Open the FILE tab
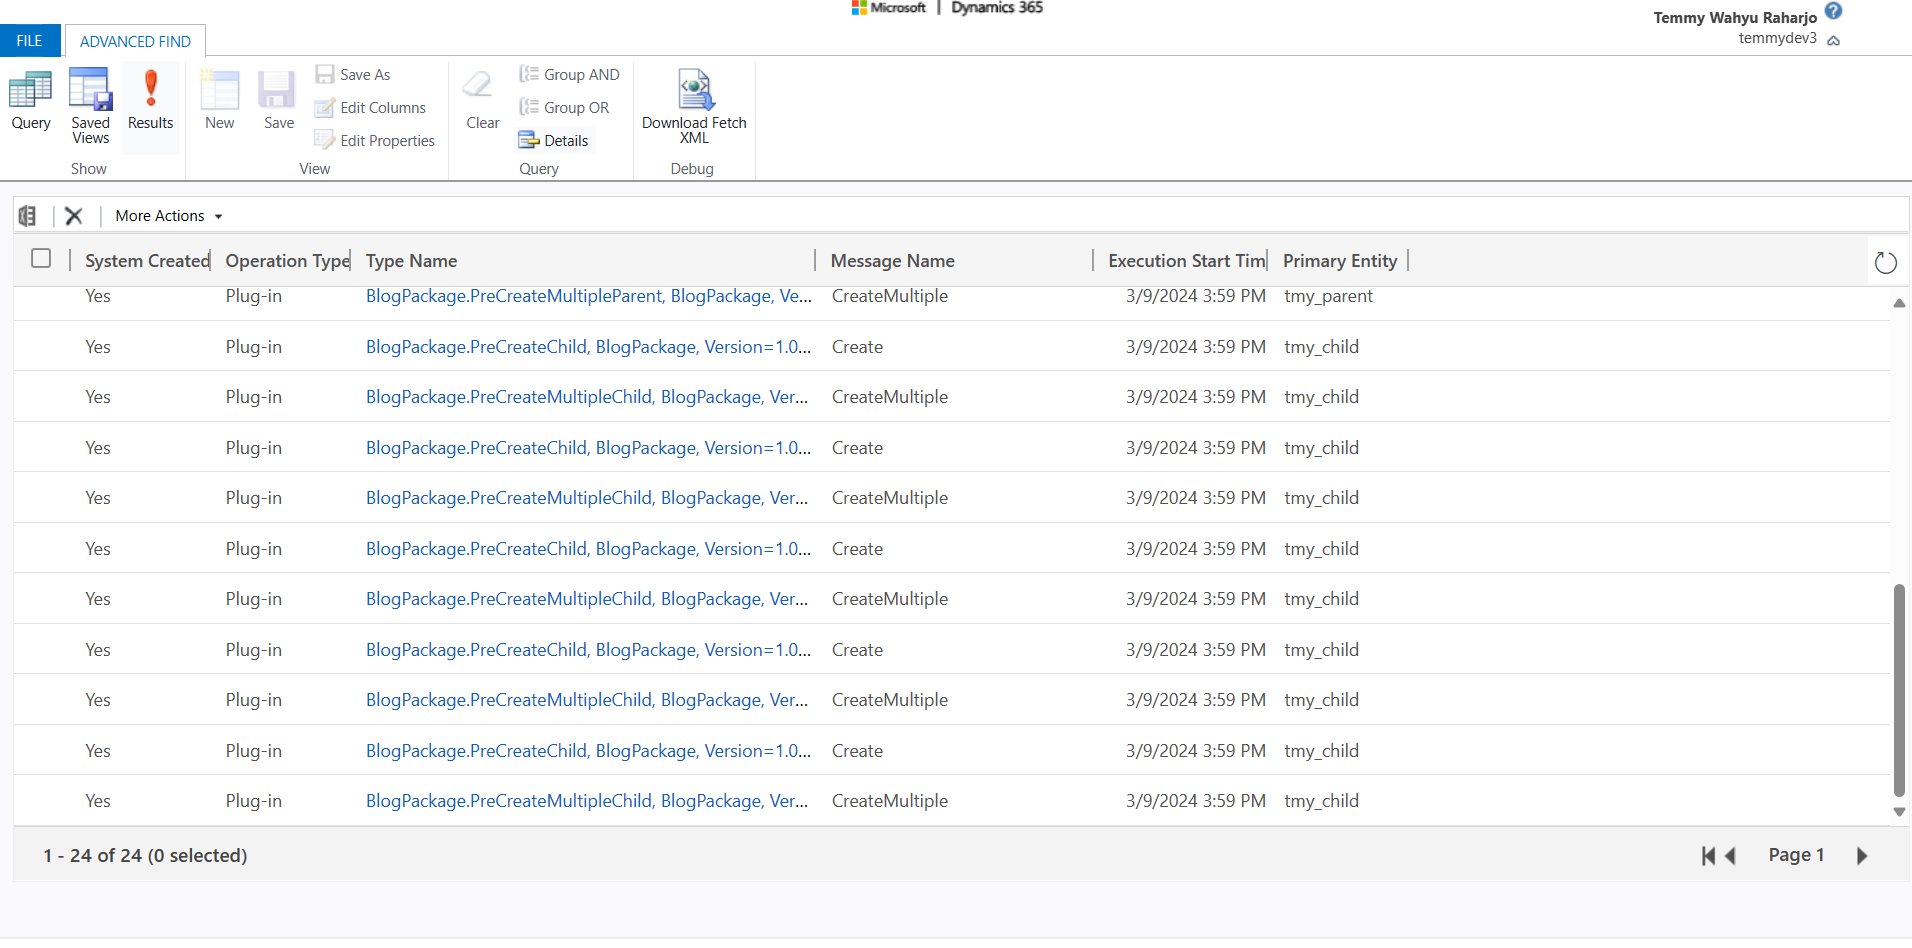Screen dimensions: 1912x948 [x=30, y=41]
